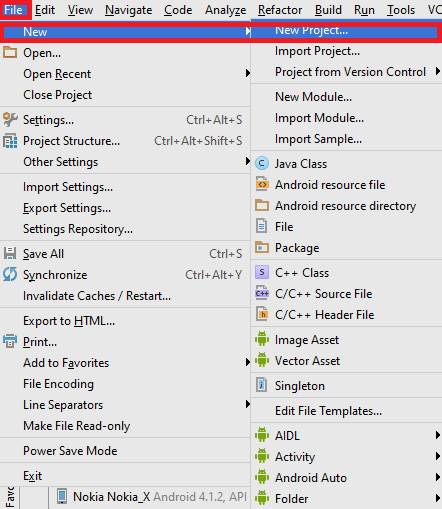Screen dimensions: 442x509
Task: Click the Synchronize refresh icon
Action: tap(10, 274)
